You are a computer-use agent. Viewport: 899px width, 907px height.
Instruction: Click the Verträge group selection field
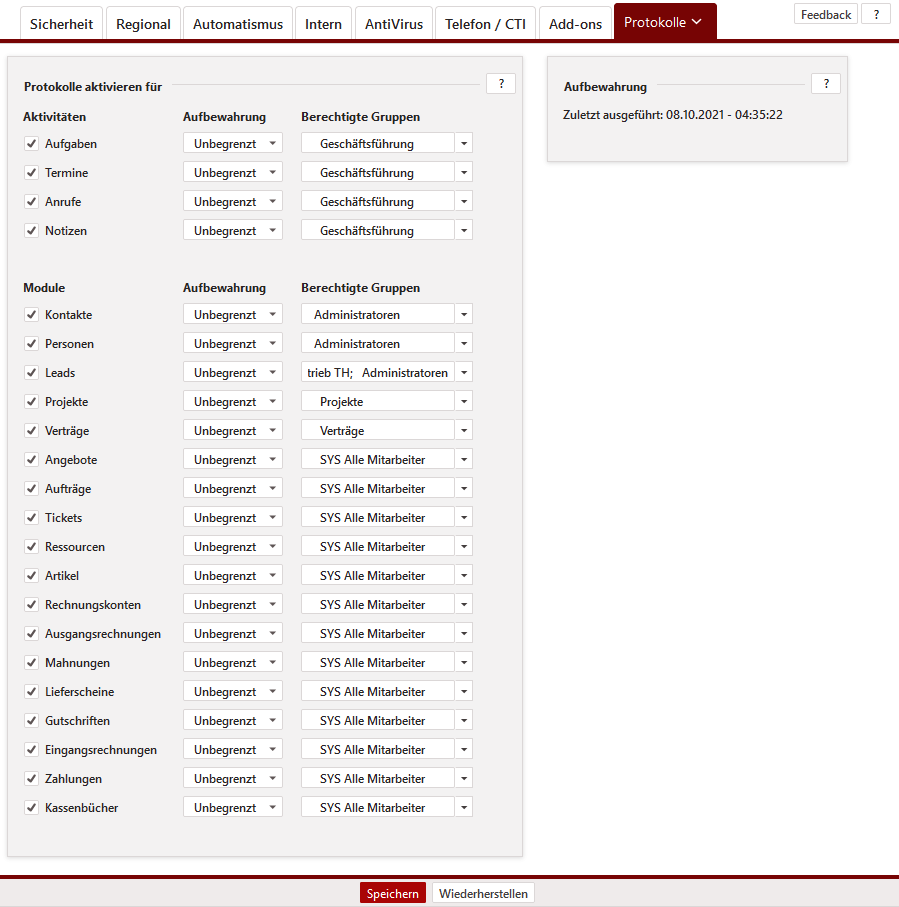[x=378, y=431]
